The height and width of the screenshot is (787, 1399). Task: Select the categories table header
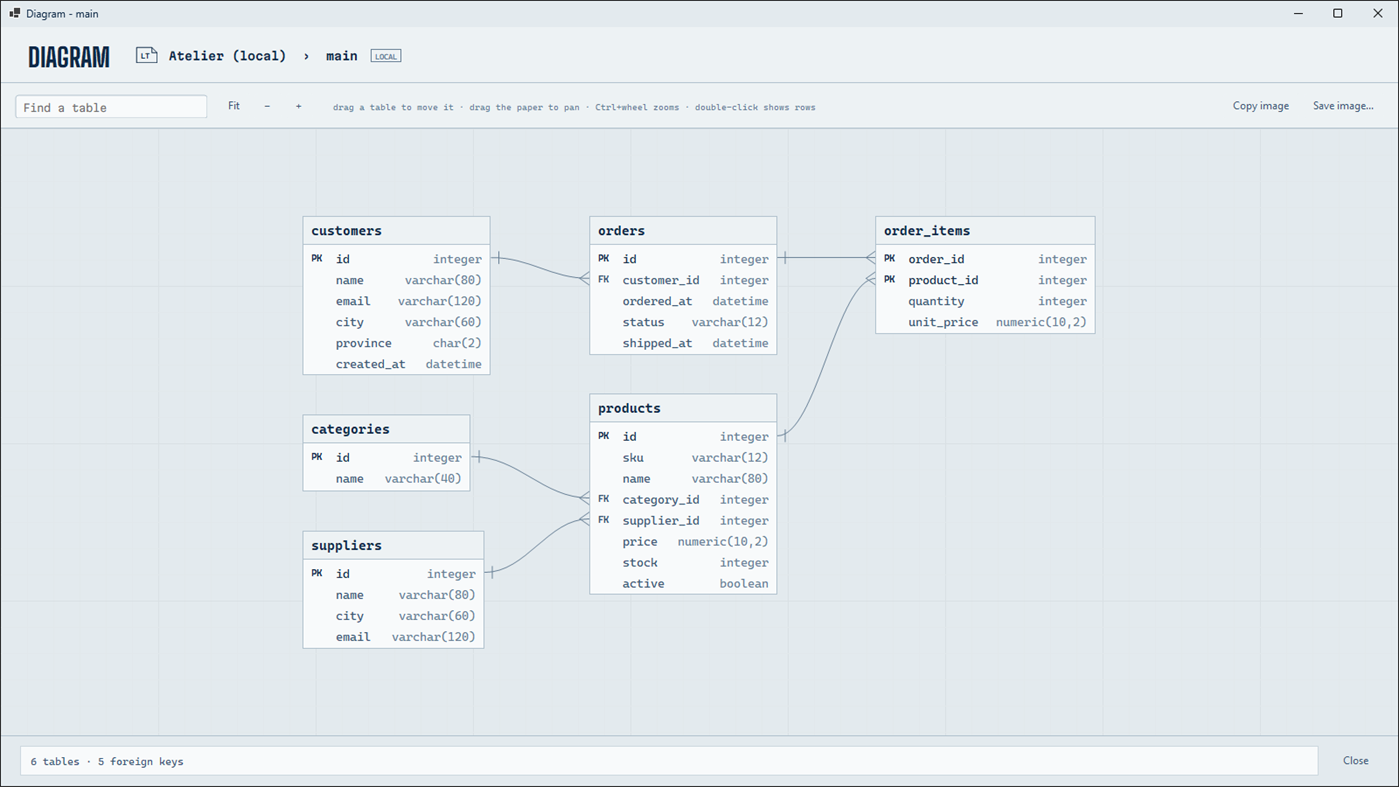click(386, 429)
